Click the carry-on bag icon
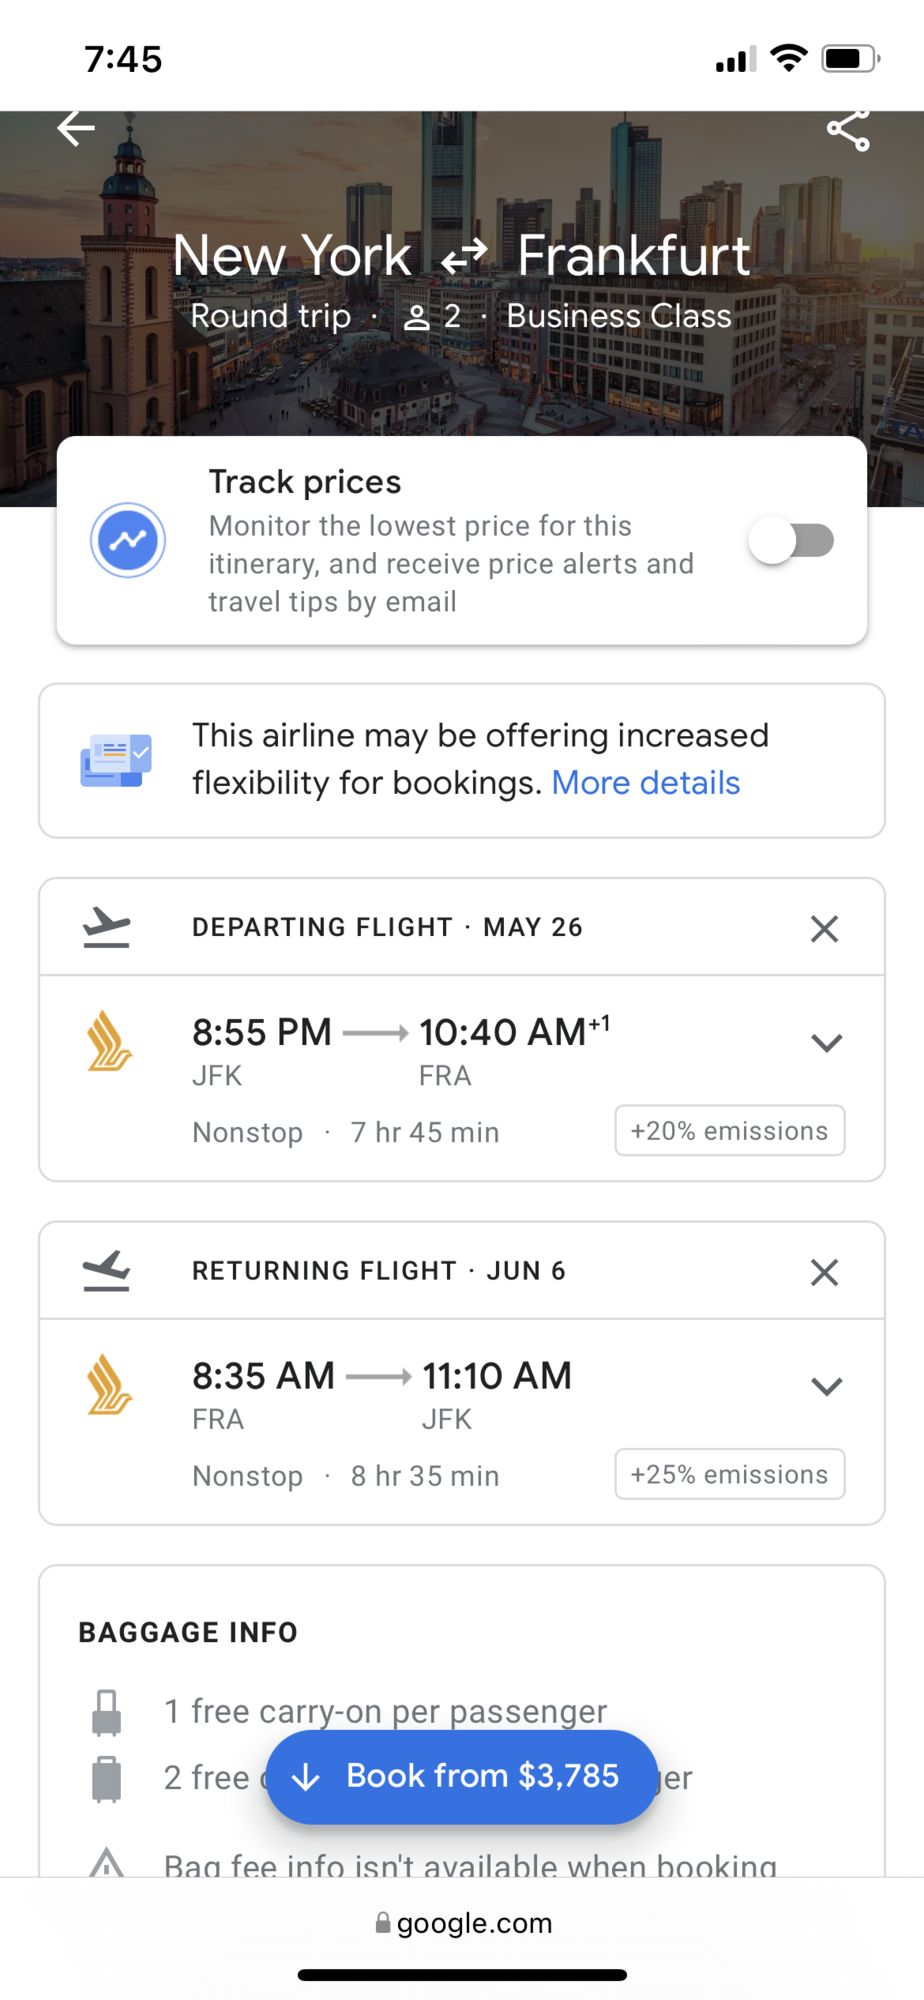This screenshot has width=924, height=2000. pyautogui.click(x=106, y=1712)
